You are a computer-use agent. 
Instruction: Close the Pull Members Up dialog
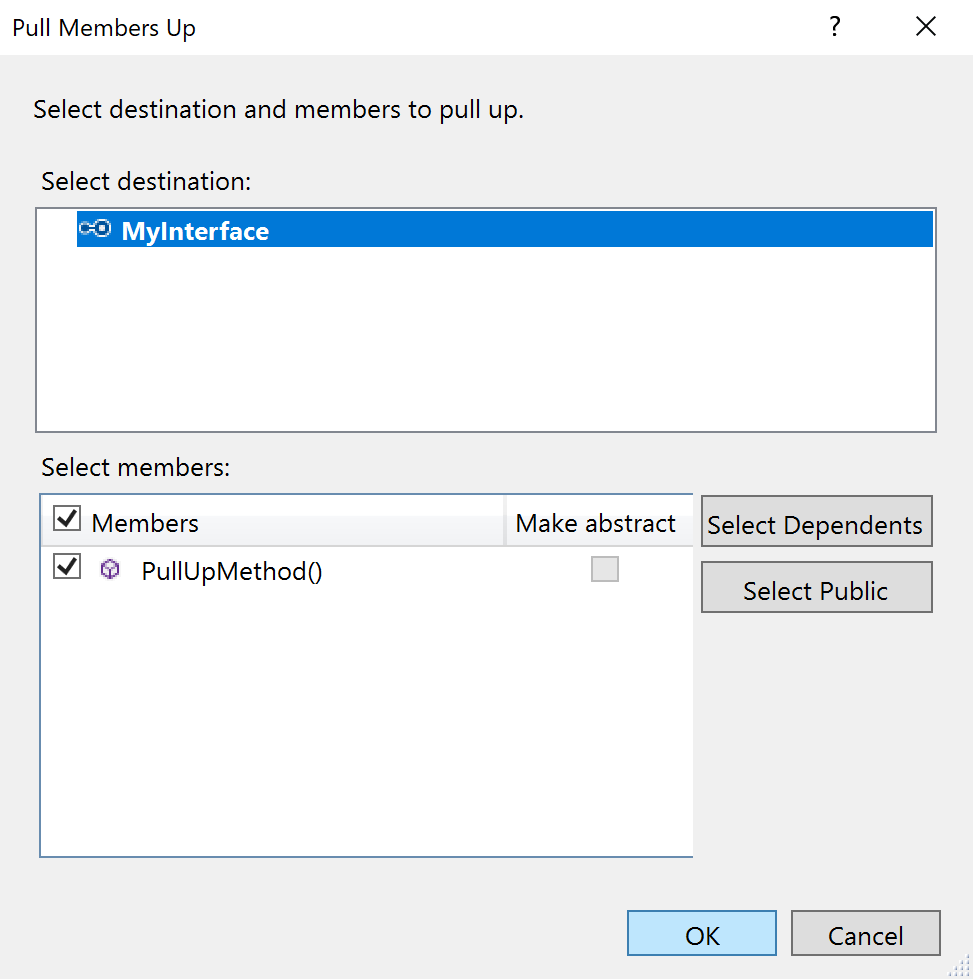[925, 26]
